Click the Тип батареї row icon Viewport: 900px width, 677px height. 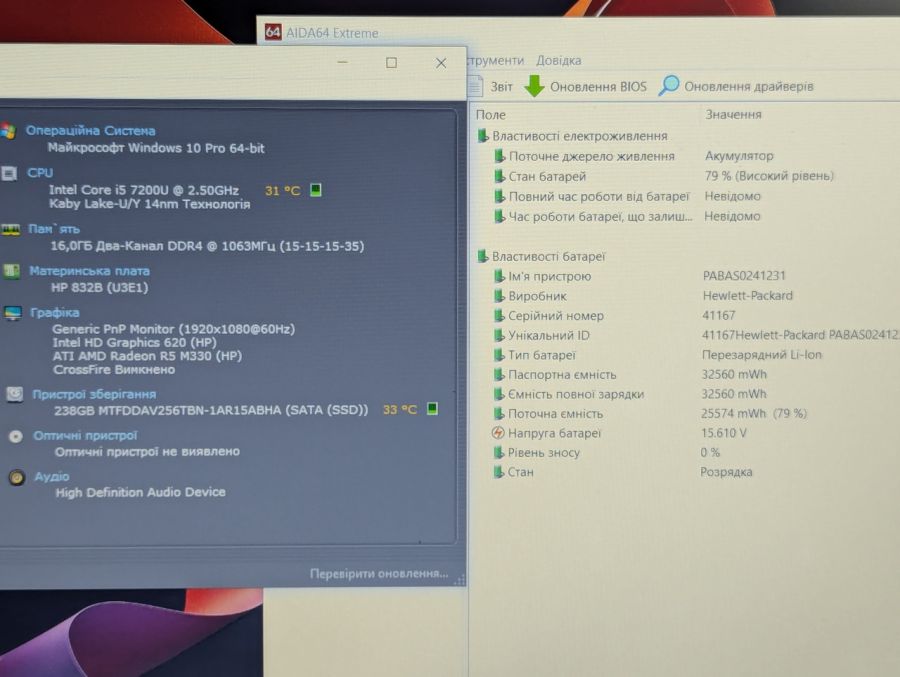[x=499, y=355]
